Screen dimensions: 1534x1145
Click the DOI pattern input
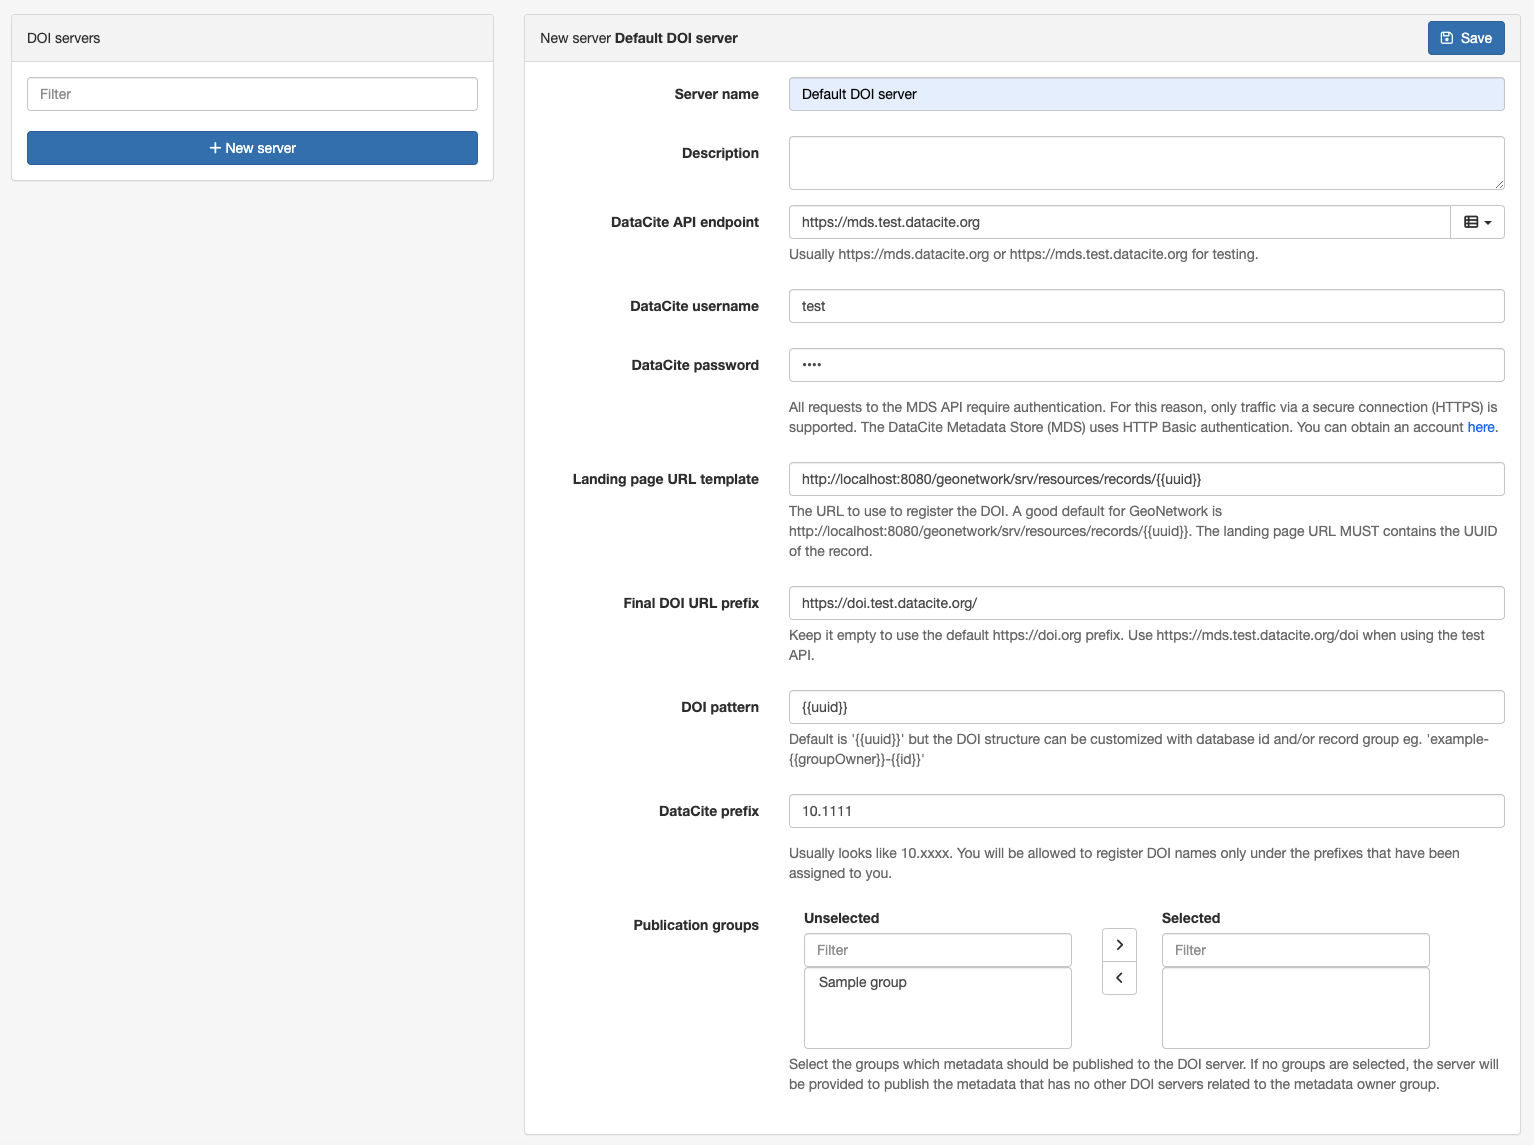(1146, 707)
